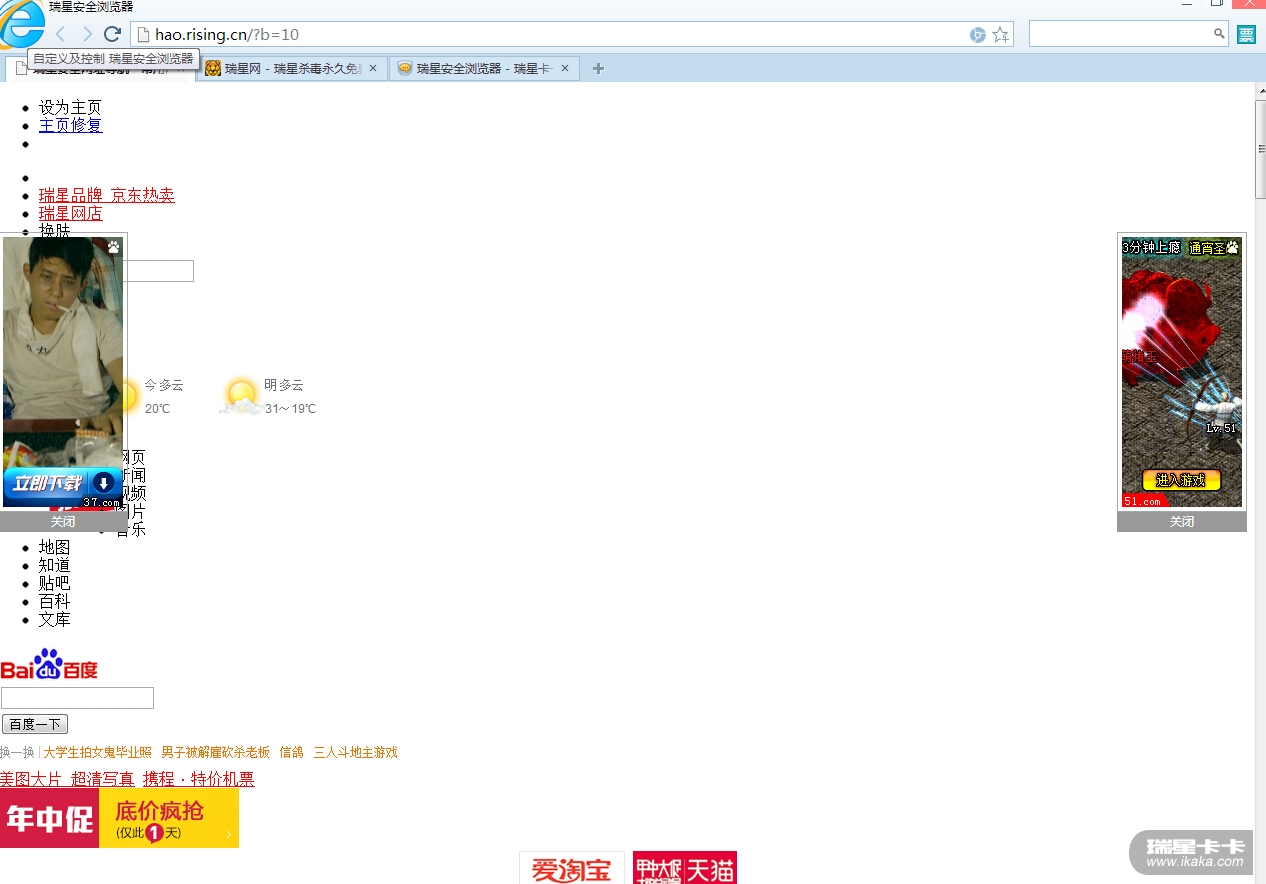Open the 三人斗地主游戏 link
1266x884 pixels.
coord(355,752)
